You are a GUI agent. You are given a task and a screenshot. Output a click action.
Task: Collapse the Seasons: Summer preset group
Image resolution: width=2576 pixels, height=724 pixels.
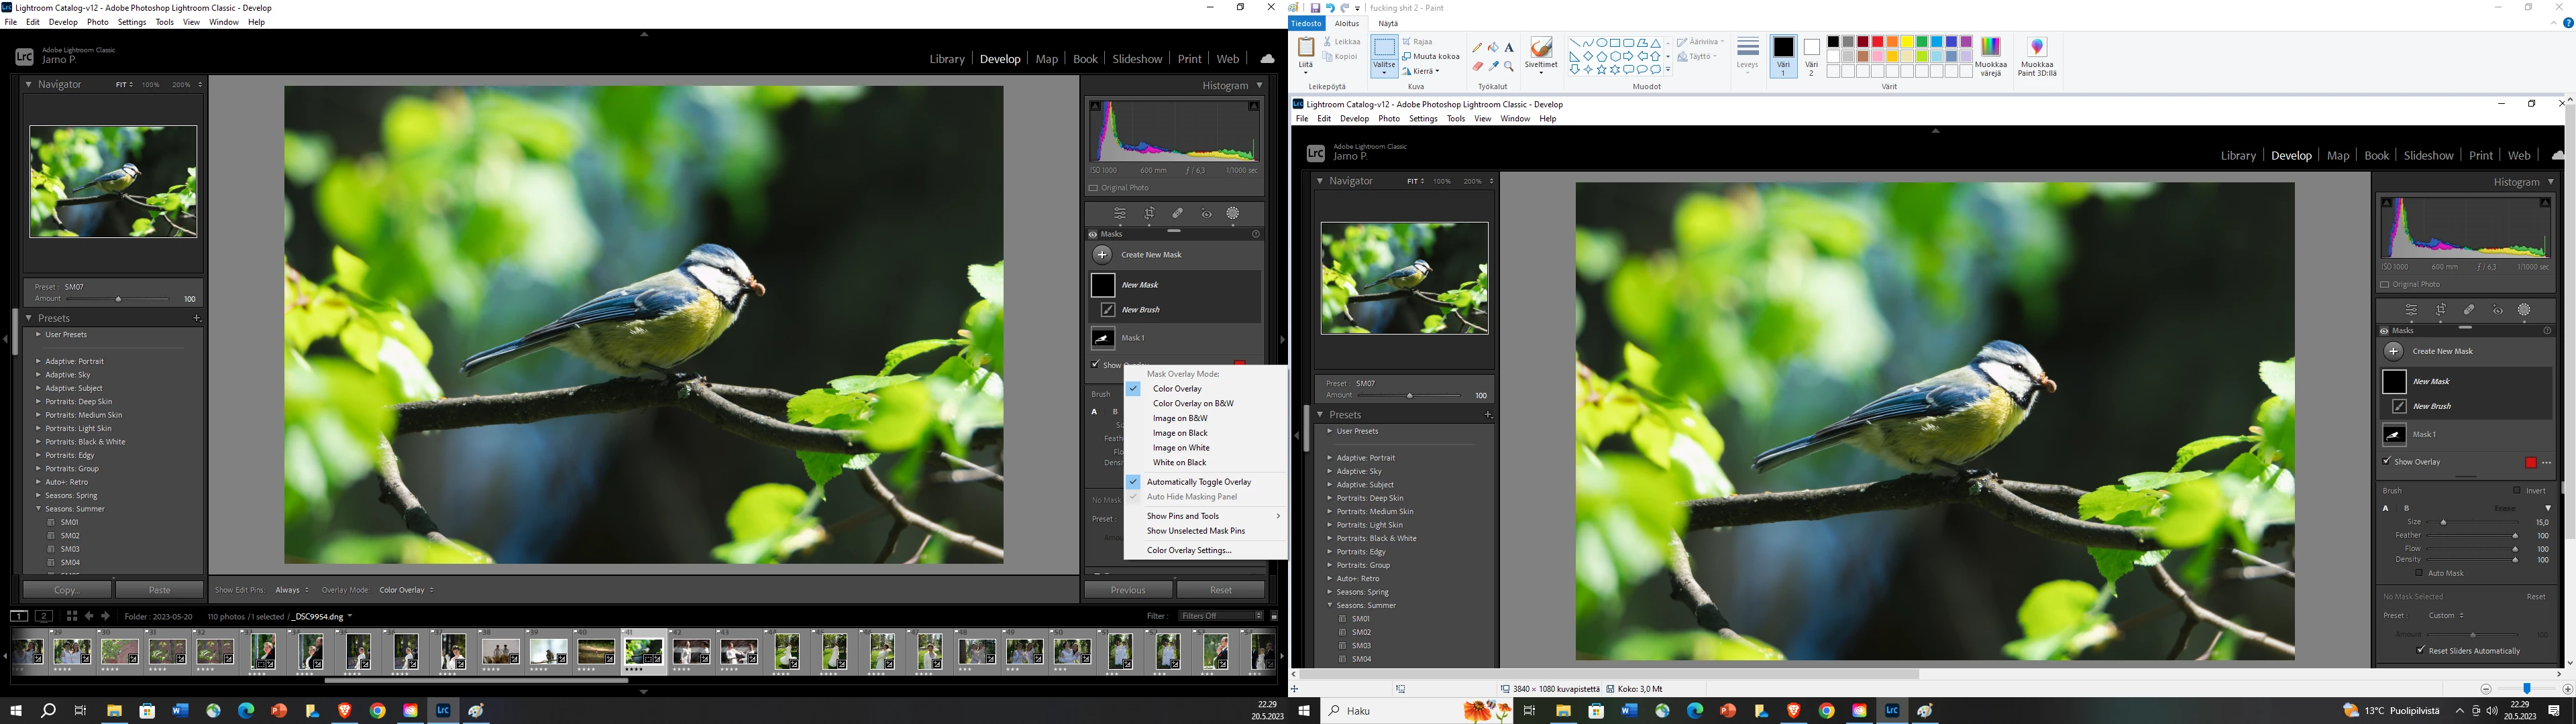(38, 509)
